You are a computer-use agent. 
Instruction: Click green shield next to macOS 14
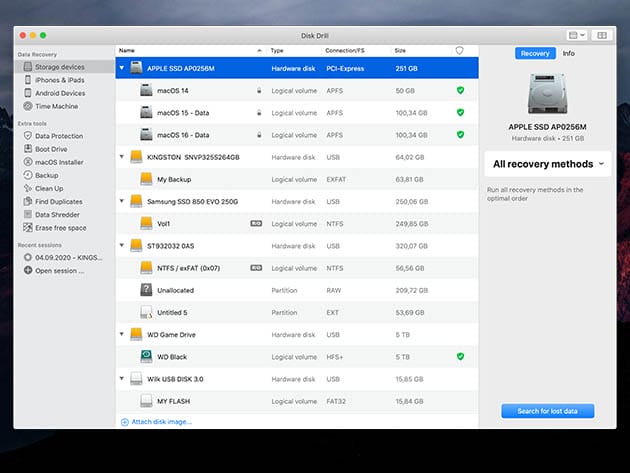tap(460, 90)
